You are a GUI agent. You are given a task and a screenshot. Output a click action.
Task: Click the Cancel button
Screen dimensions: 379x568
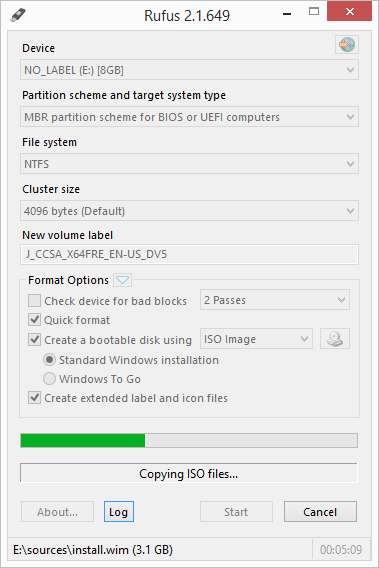[320, 512]
